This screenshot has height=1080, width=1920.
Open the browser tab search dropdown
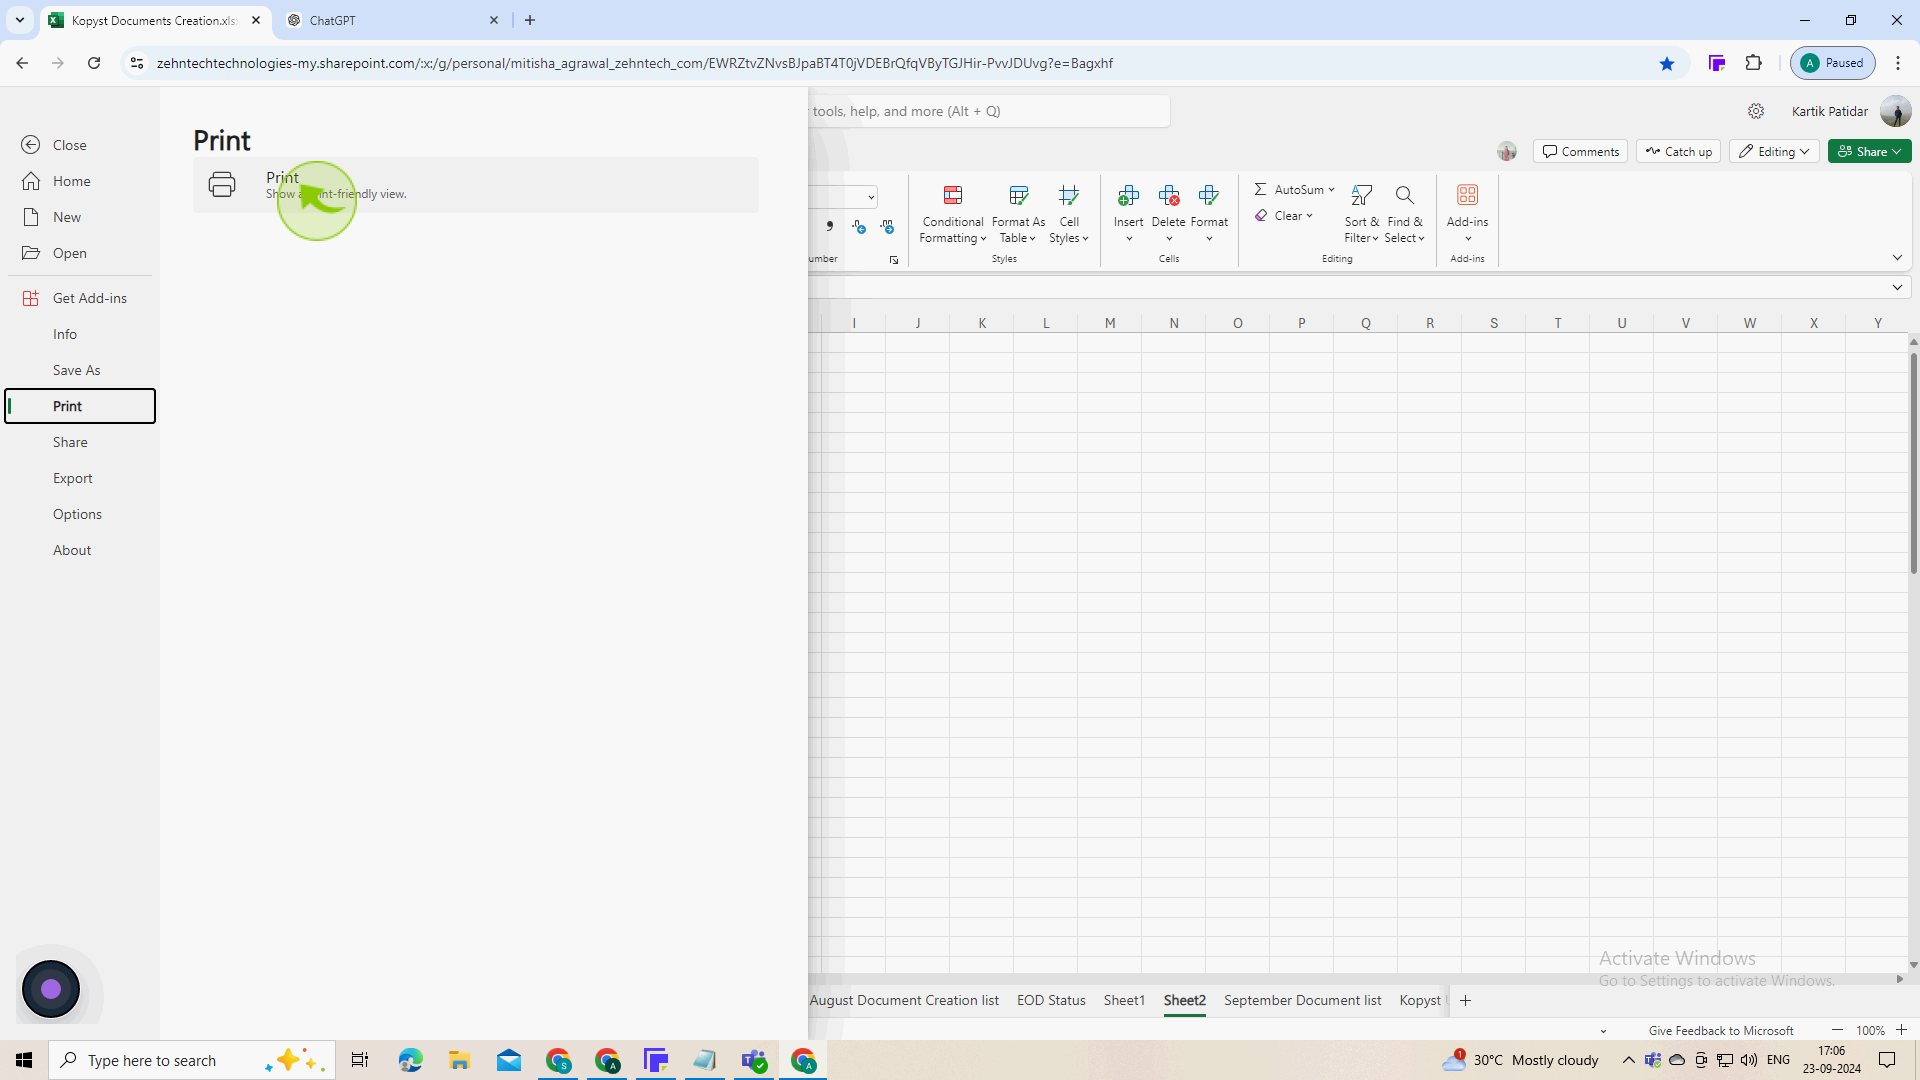point(19,20)
